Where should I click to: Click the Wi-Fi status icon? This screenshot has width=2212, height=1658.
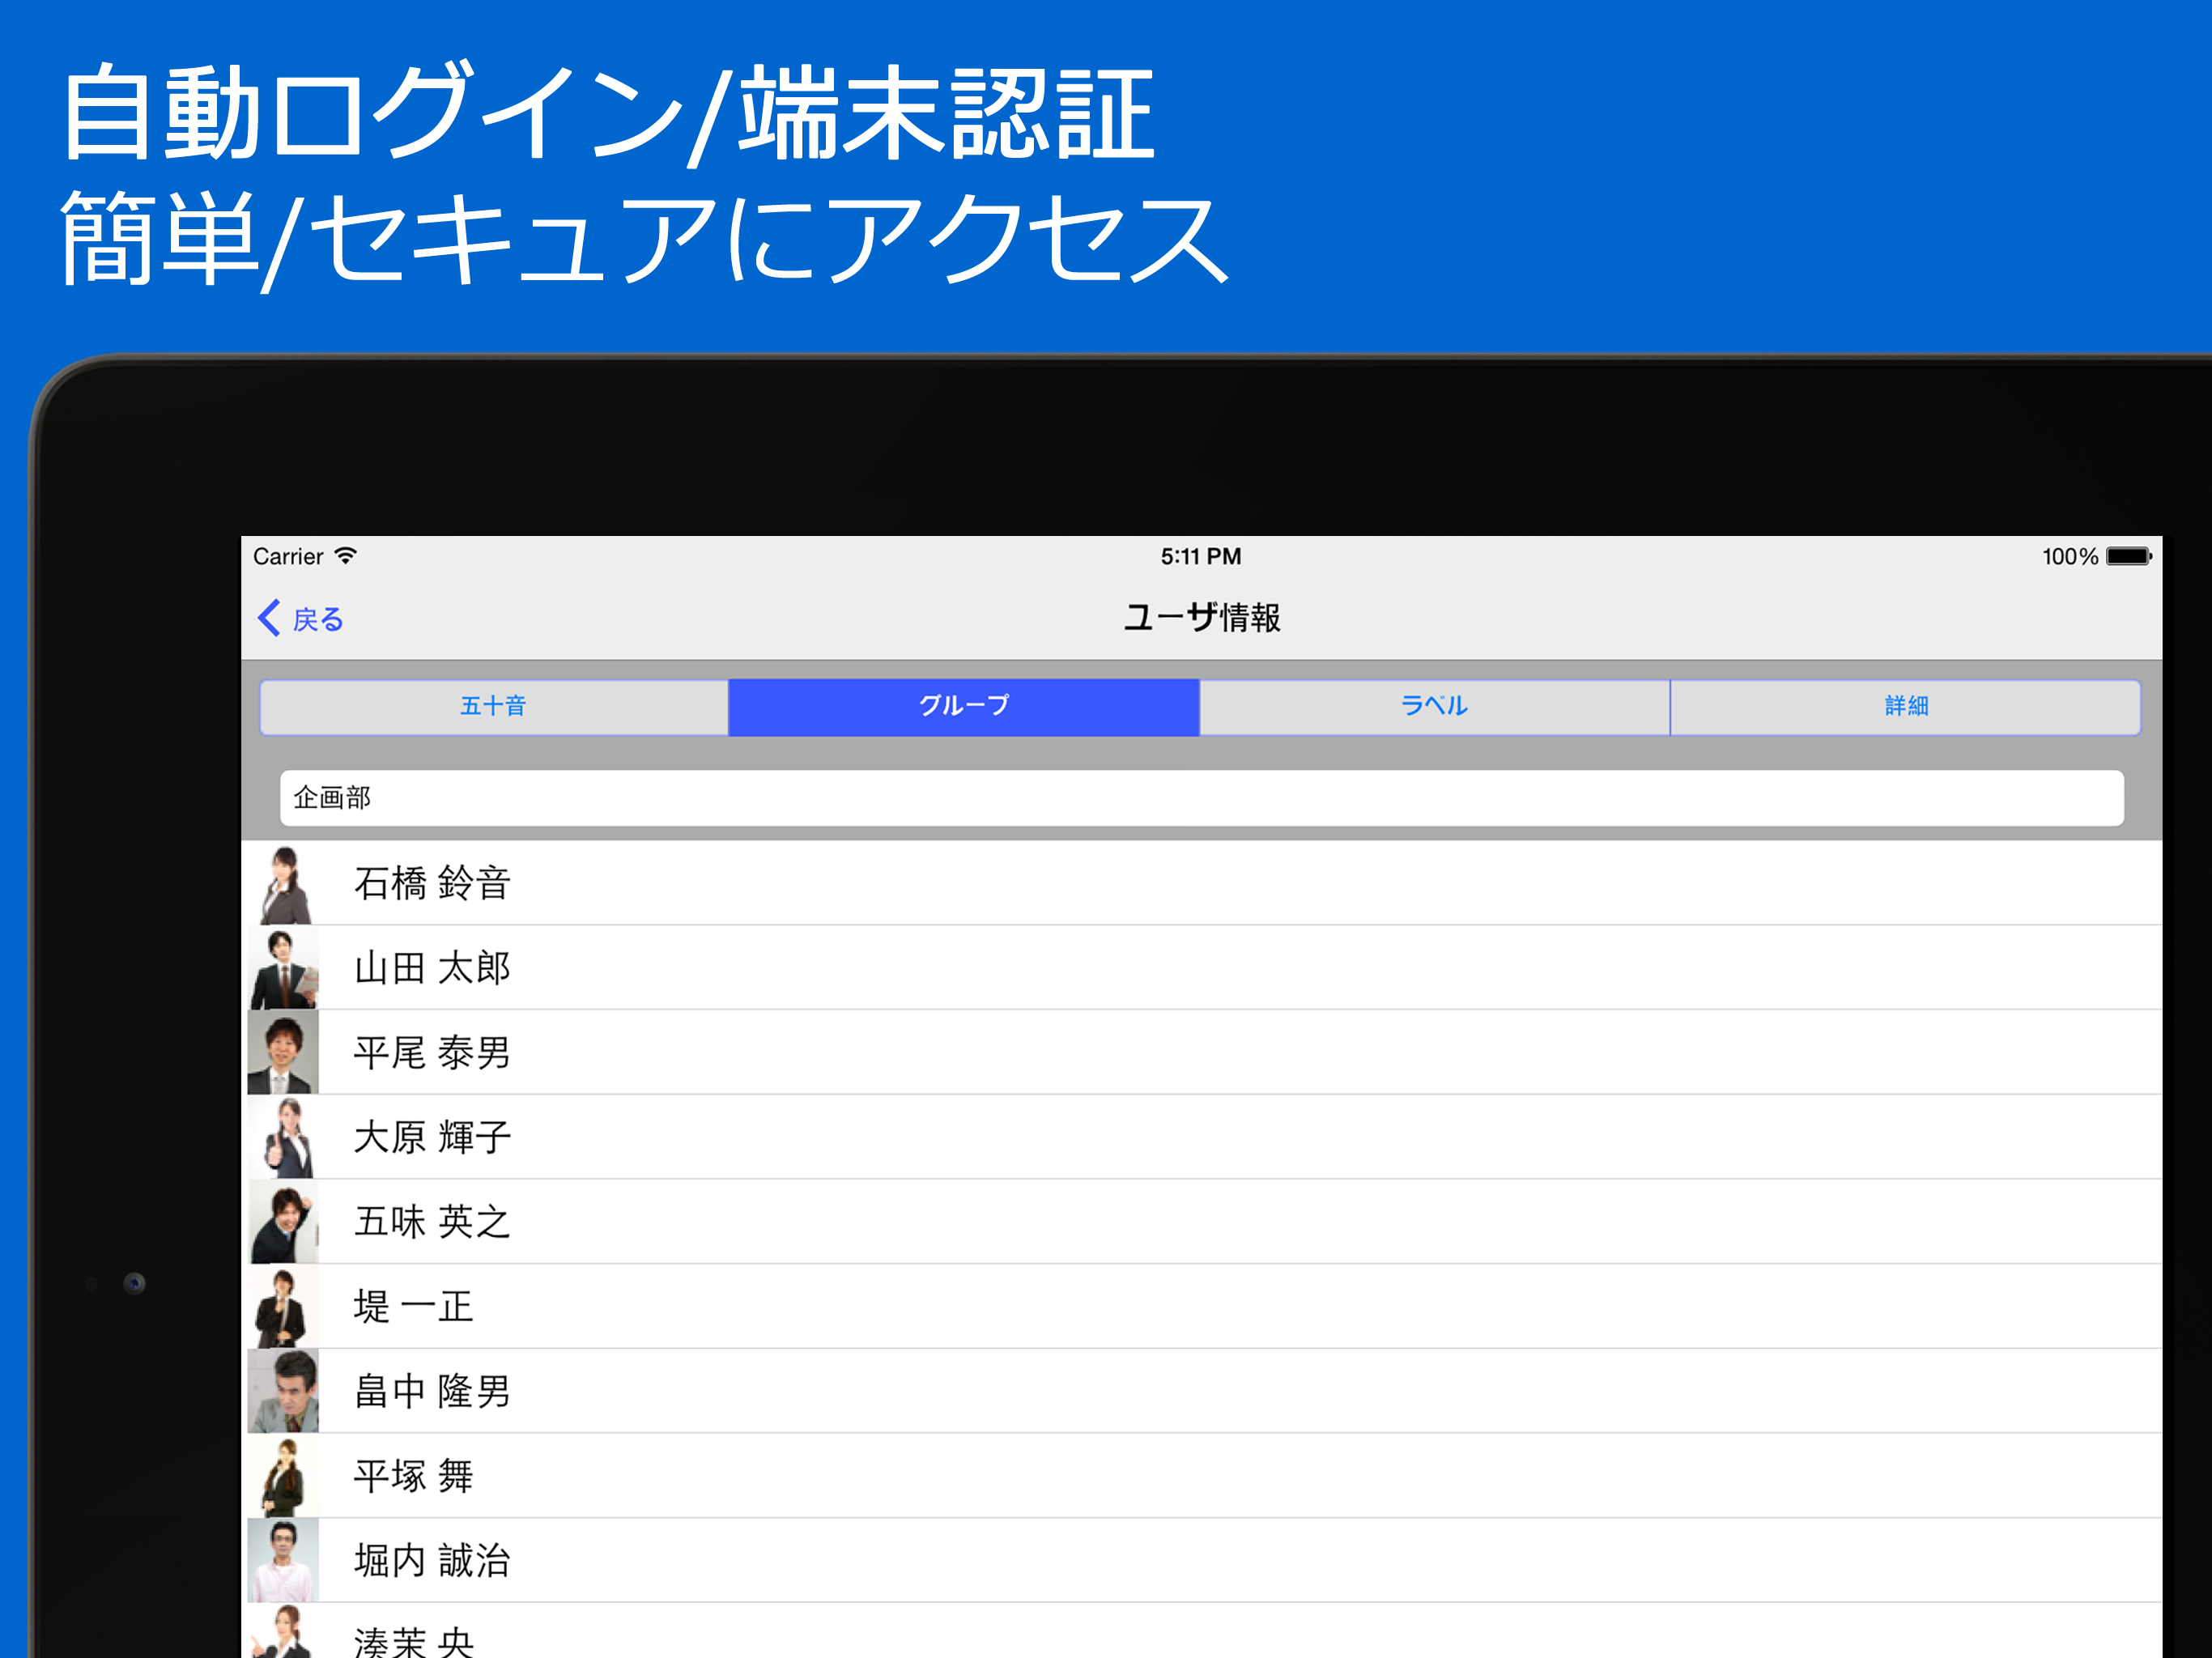(345, 556)
